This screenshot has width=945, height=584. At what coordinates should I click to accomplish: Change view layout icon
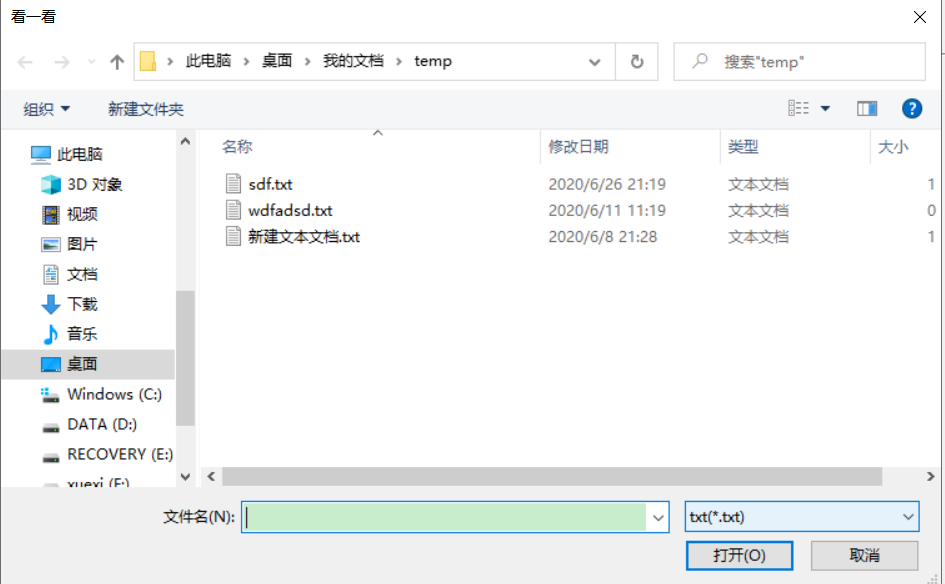pos(799,108)
